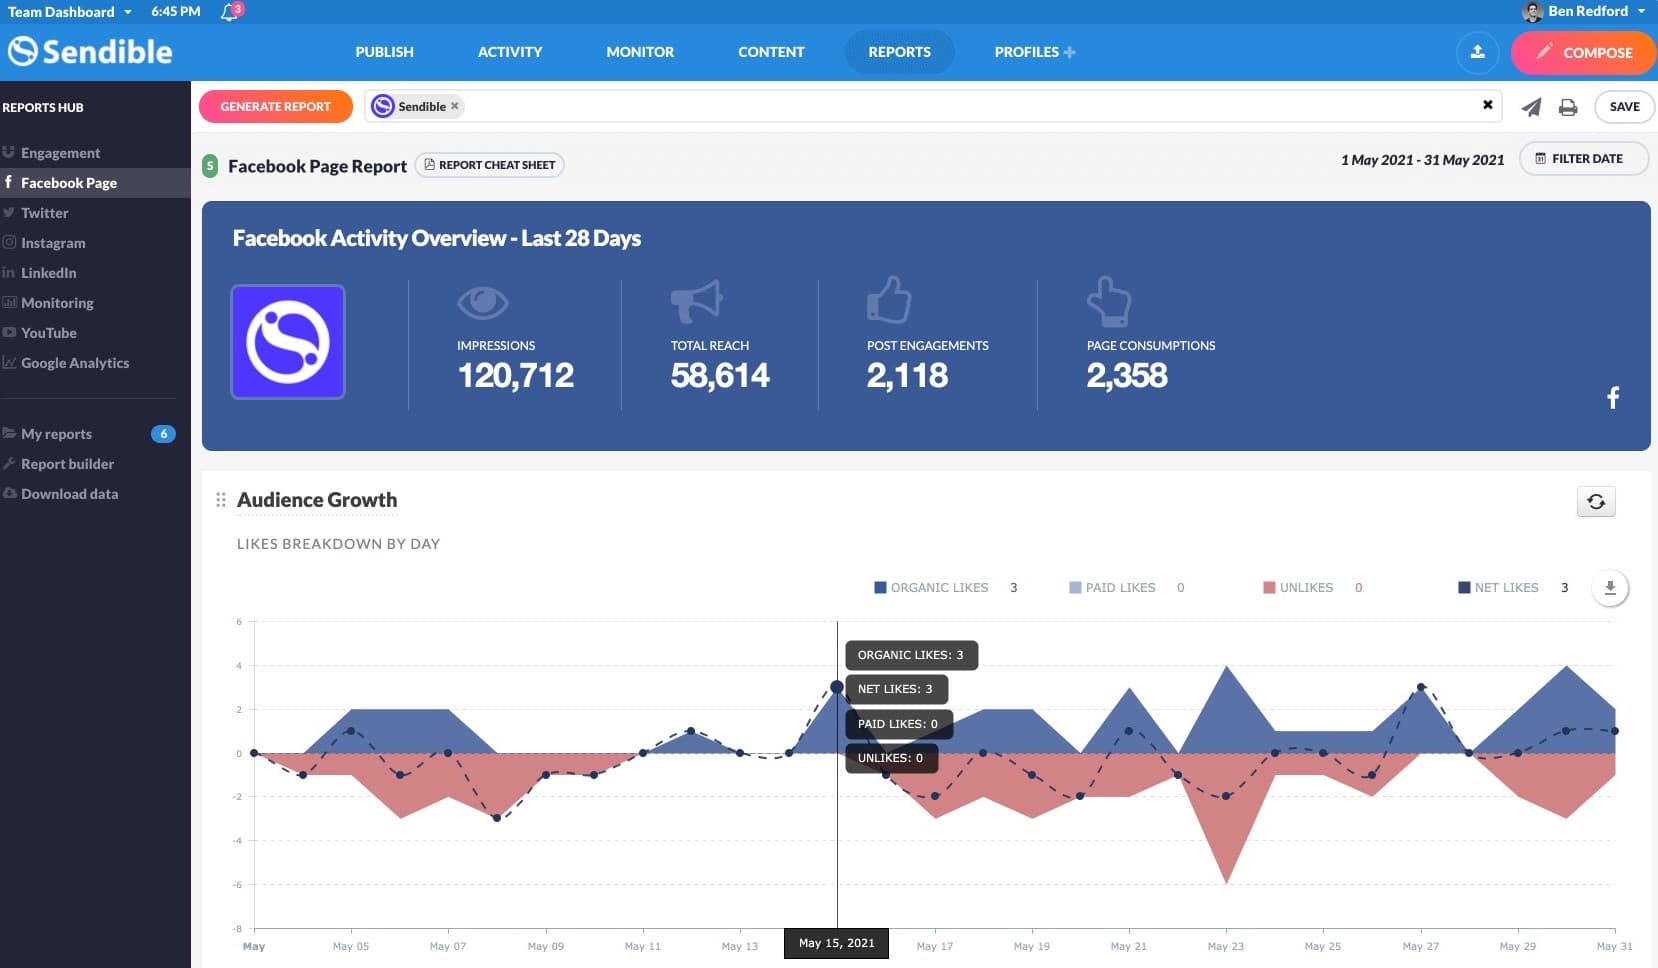Clear the profile search field X
Screen dimensions: 1658x968
(x=1487, y=105)
